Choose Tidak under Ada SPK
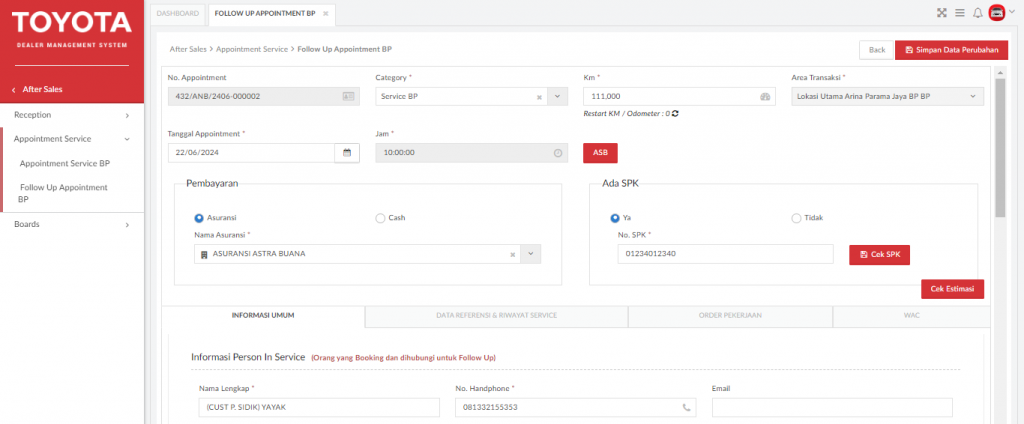This screenshot has height=424, width=1024. click(795, 218)
